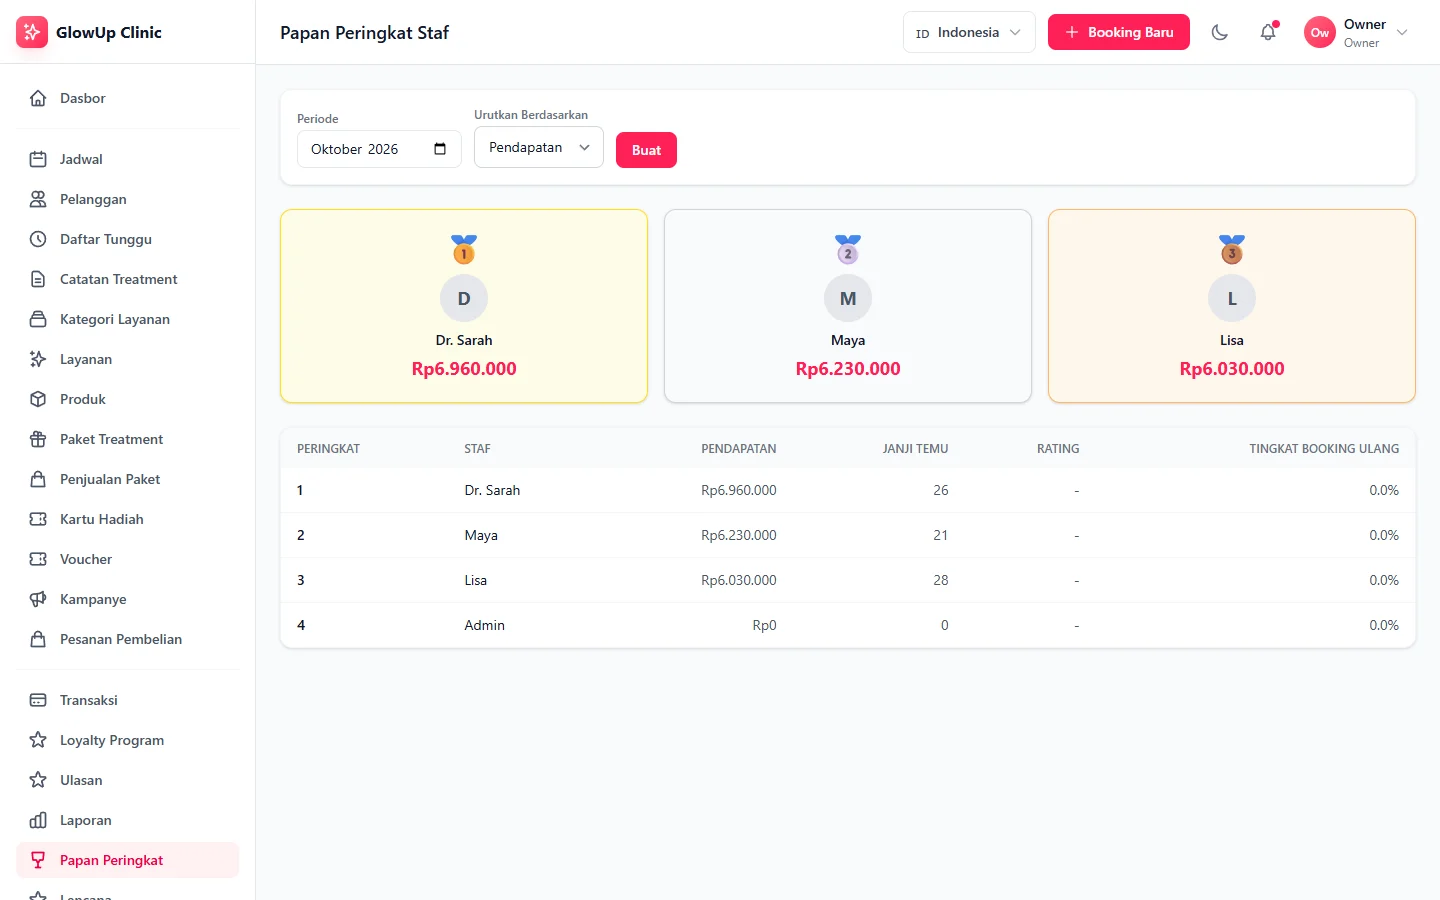Open the Indonesia language dropdown

pyautogui.click(x=969, y=32)
